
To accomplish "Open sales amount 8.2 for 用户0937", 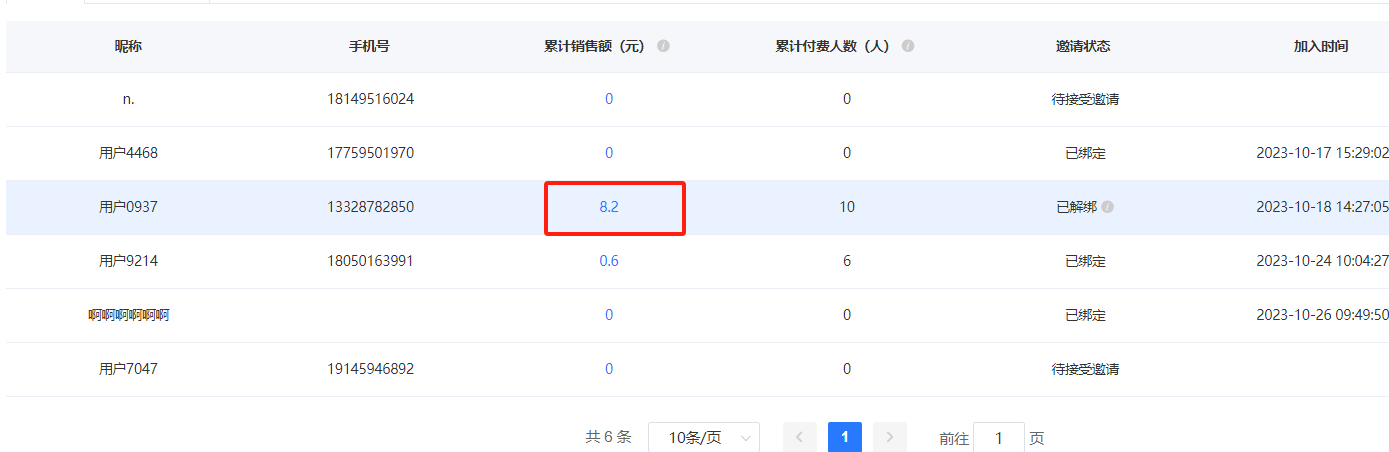I will coord(609,207).
